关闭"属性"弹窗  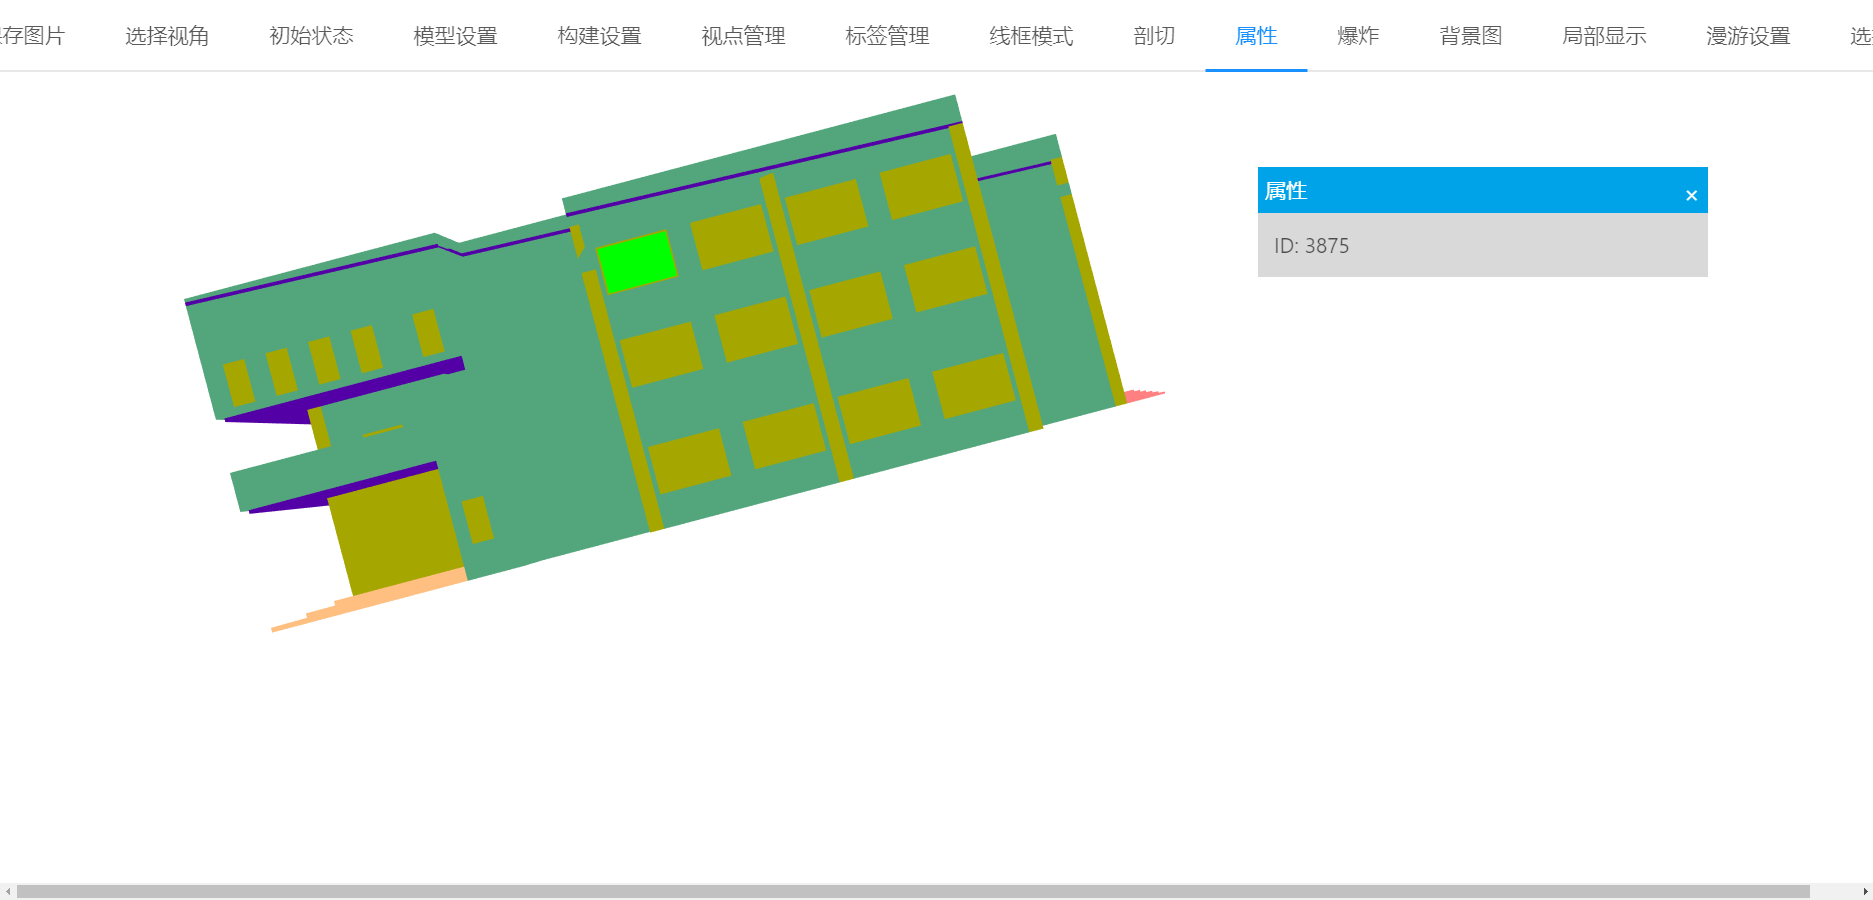tap(1691, 194)
